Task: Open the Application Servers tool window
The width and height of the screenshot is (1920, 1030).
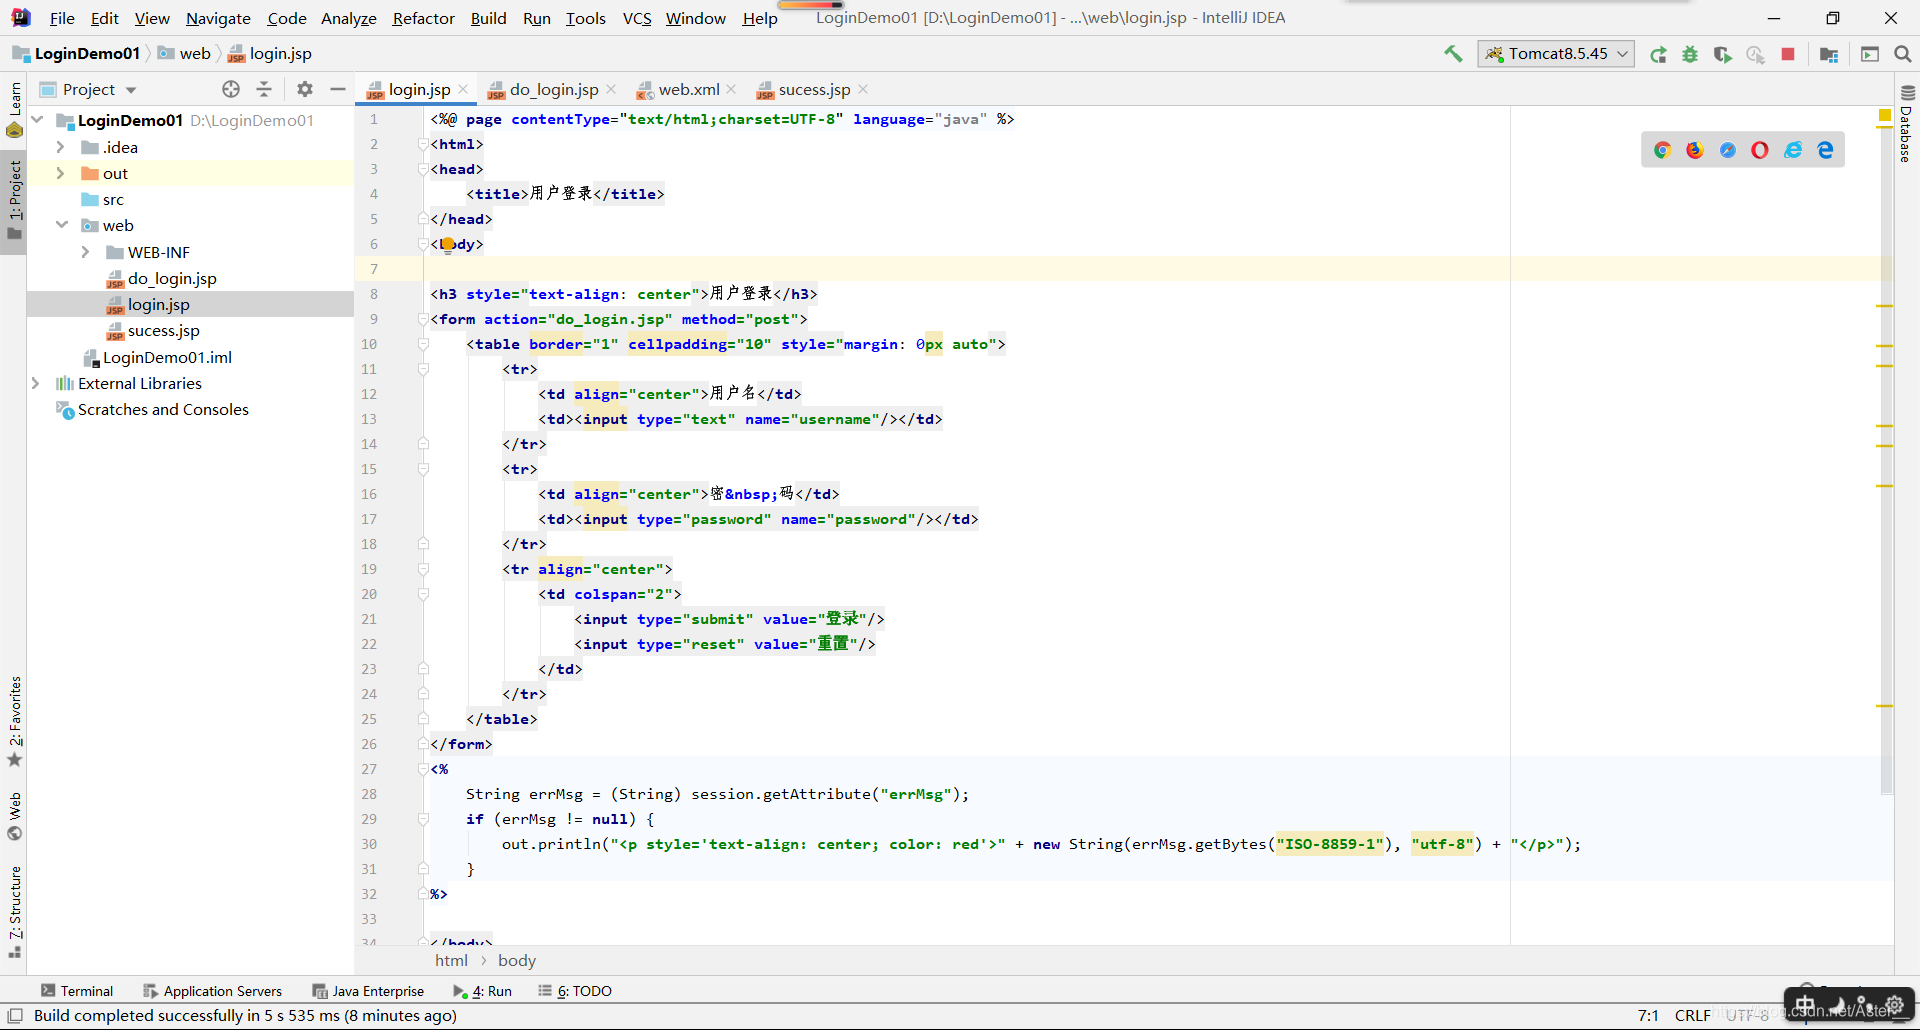Action: 212,991
